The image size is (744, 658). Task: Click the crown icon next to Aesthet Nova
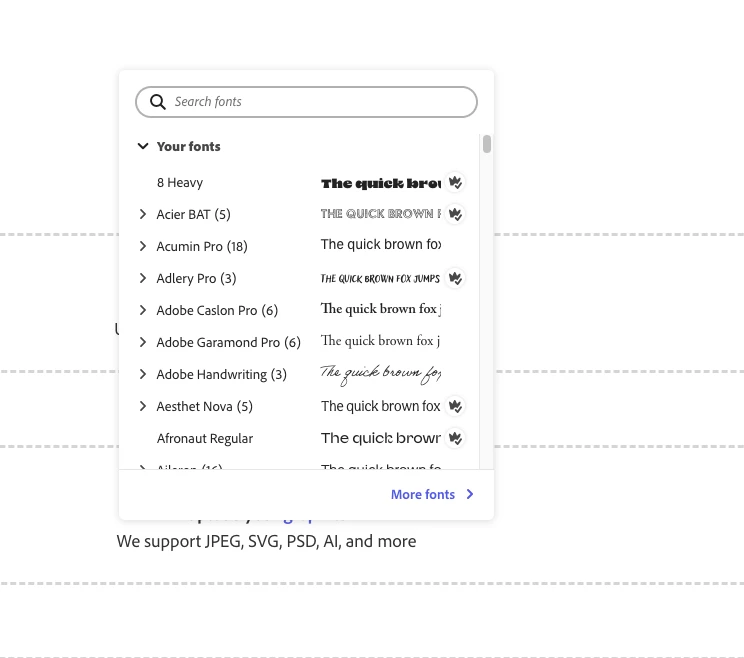point(455,406)
